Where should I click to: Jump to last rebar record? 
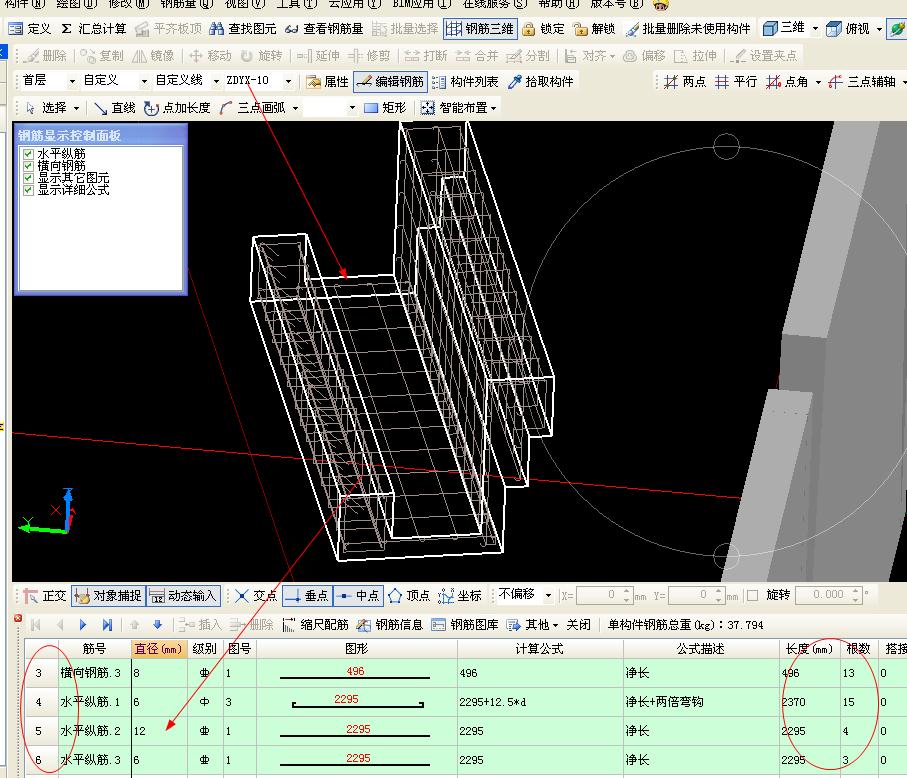coord(107,625)
